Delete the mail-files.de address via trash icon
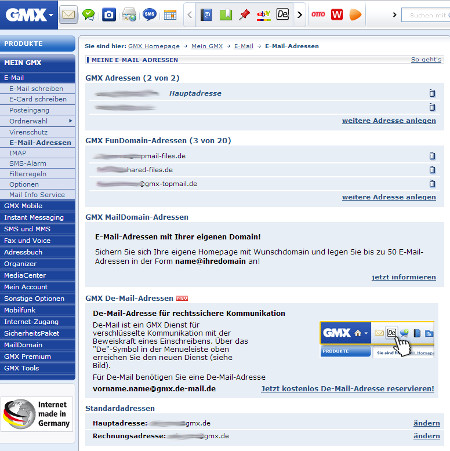450x451 pixels. [432, 156]
